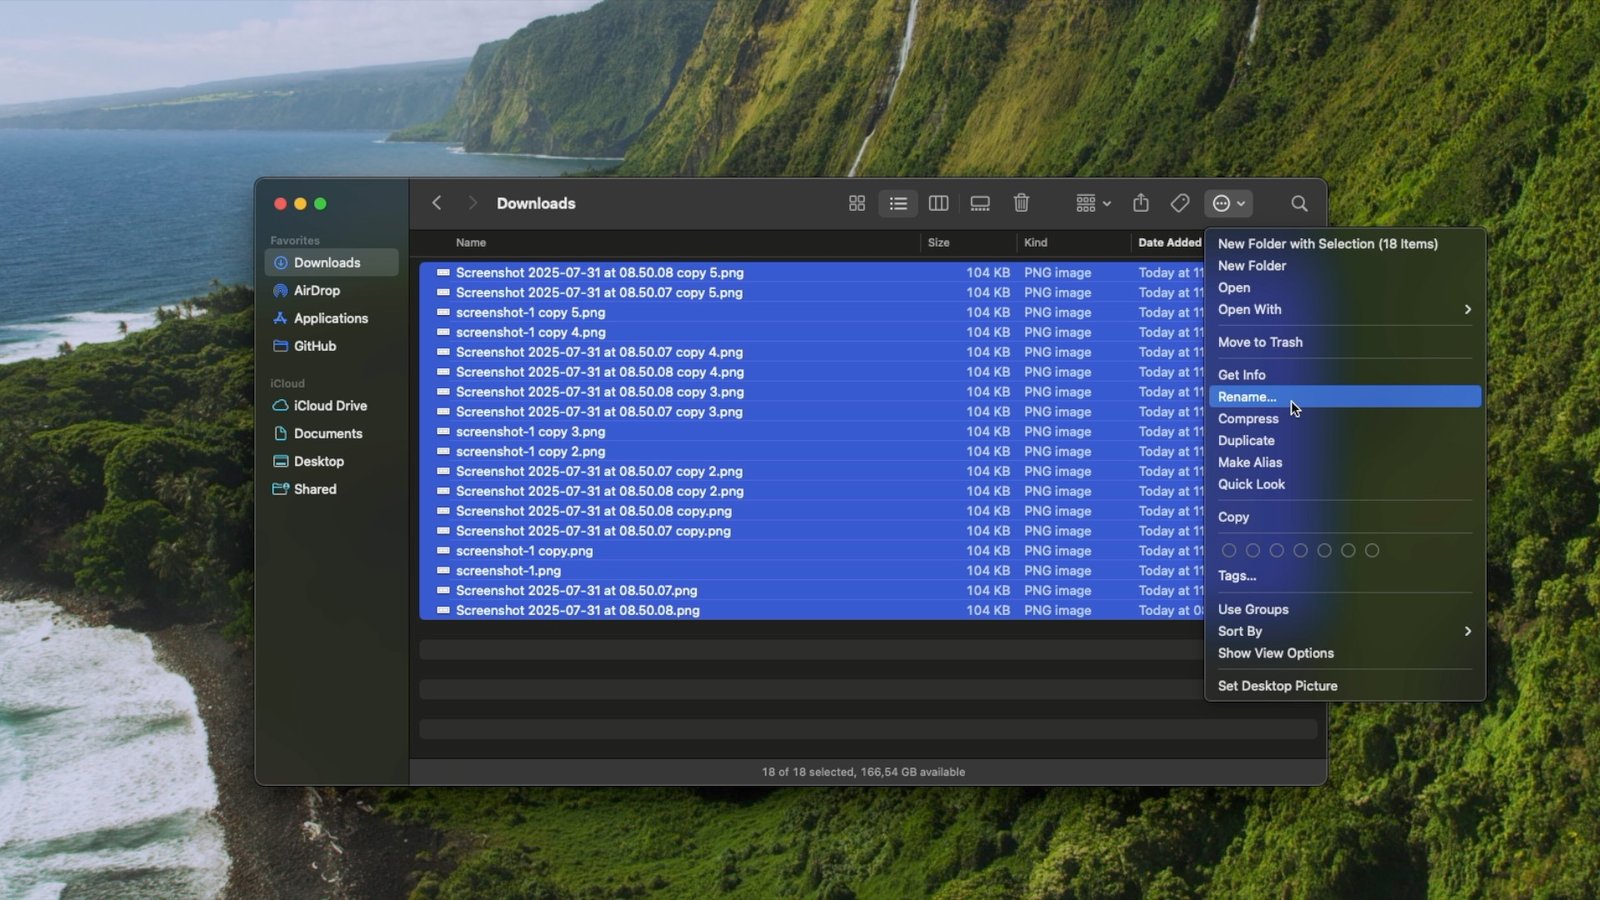Choose Rename... in the menu
Screen dimensions: 1600x900
point(1344,397)
